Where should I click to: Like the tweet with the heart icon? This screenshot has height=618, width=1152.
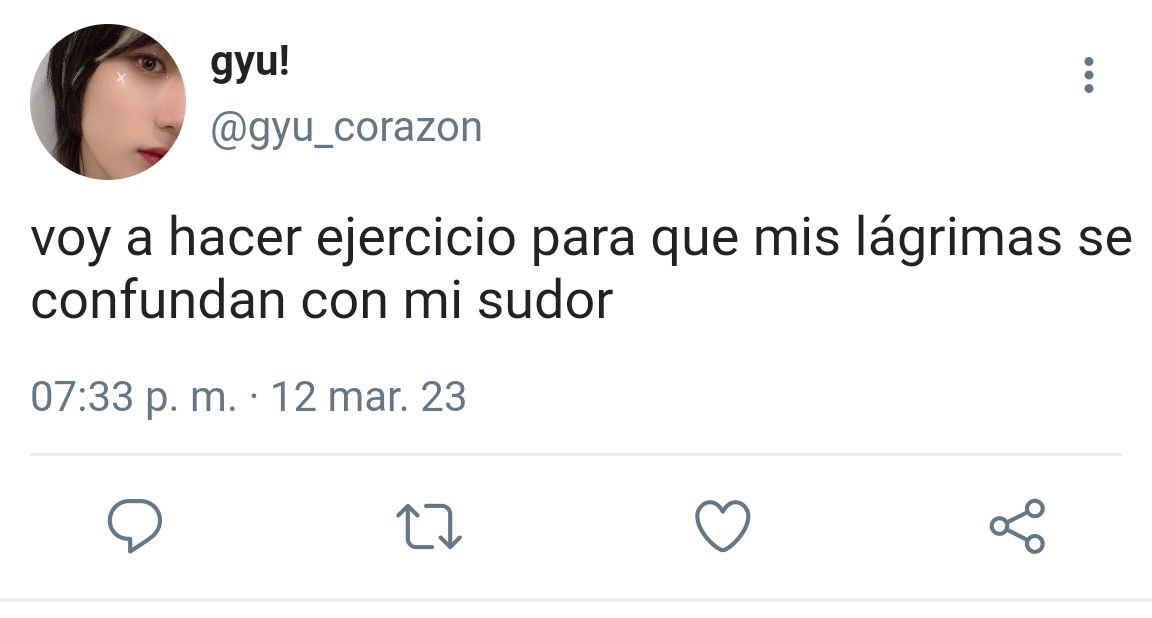(723, 525)
